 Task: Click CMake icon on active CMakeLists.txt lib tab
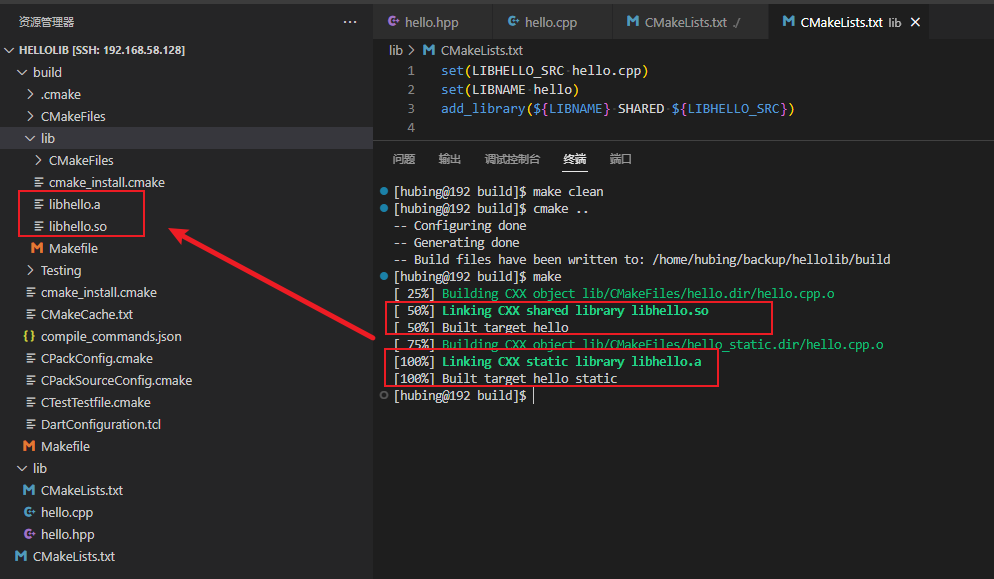[x=789, y=22]
